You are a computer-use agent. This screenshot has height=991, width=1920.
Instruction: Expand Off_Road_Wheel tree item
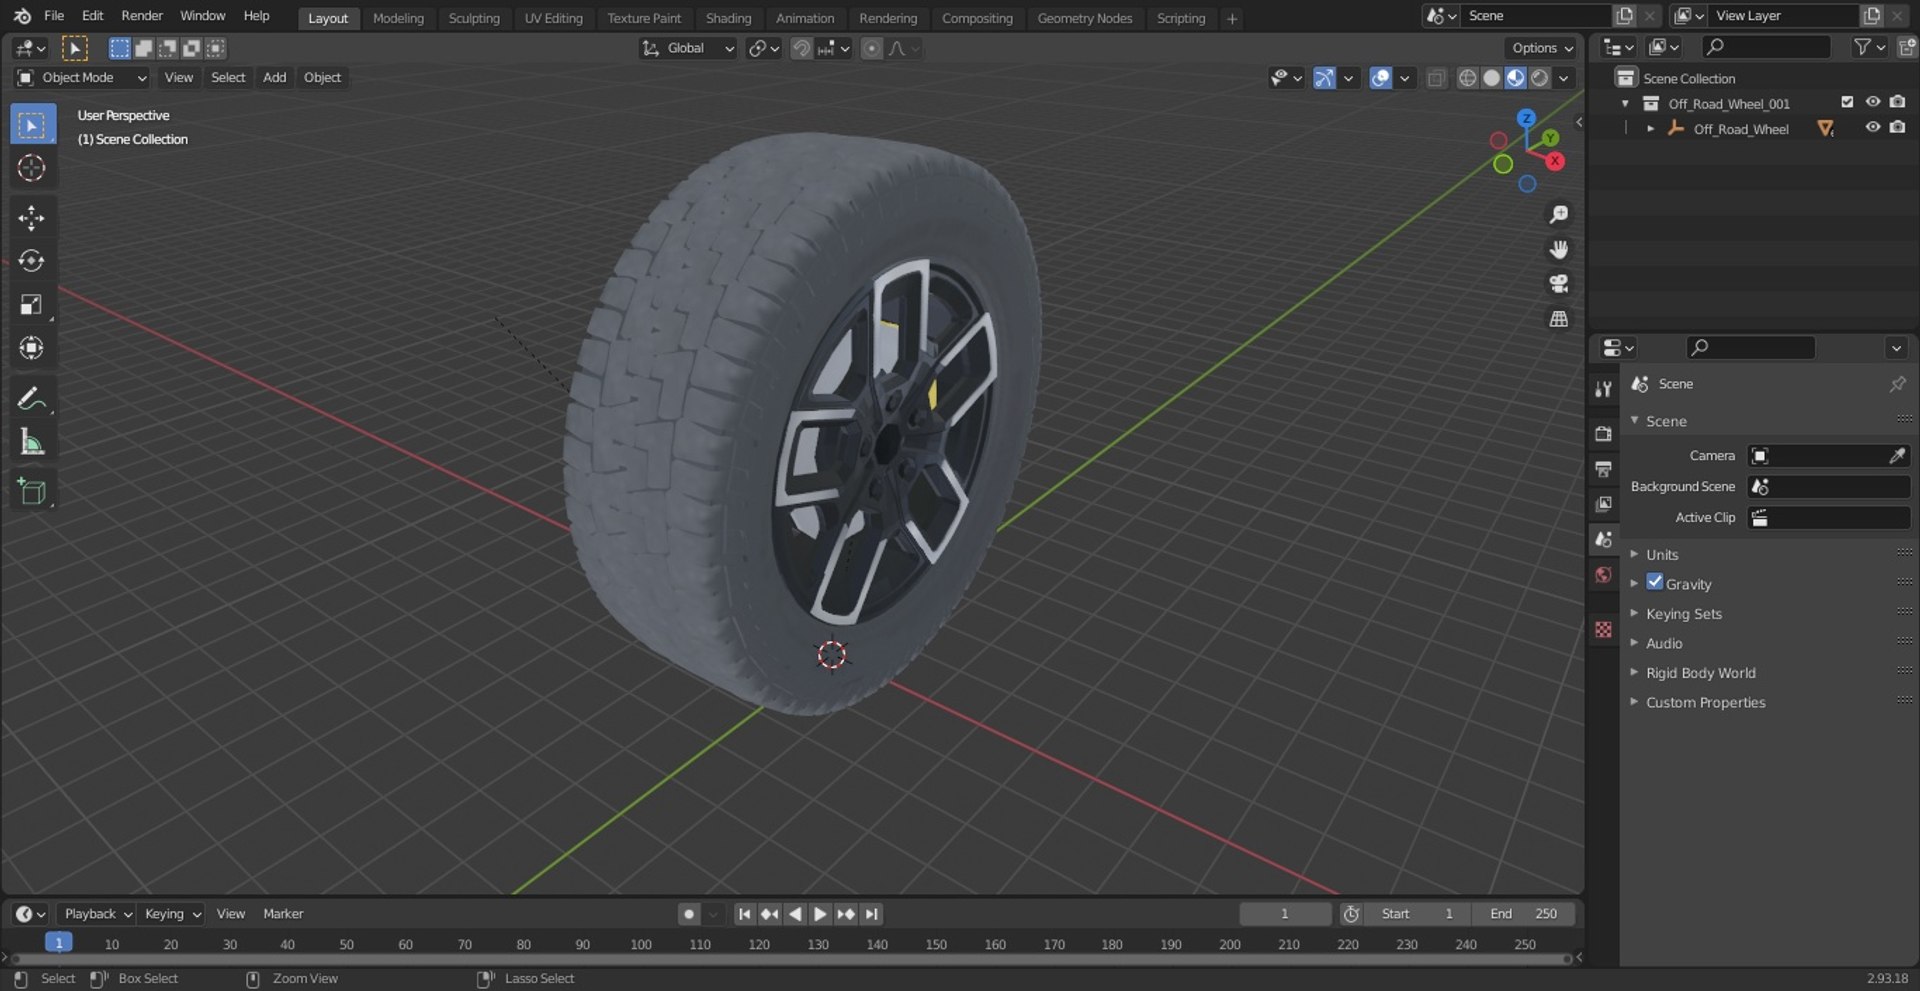click(x=1651, y=129)
